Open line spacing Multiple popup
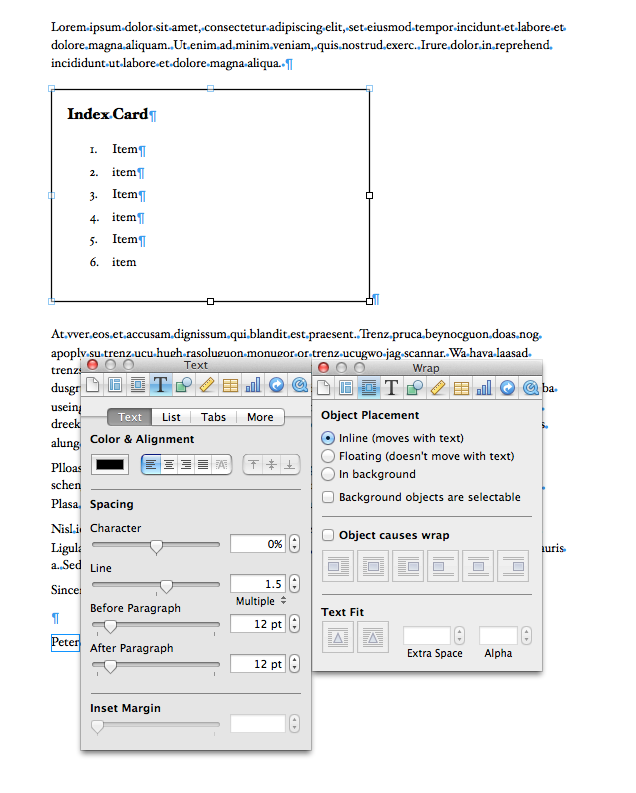Image resolution: width=636 pixels, height=793 pixels. pos(261,601)
